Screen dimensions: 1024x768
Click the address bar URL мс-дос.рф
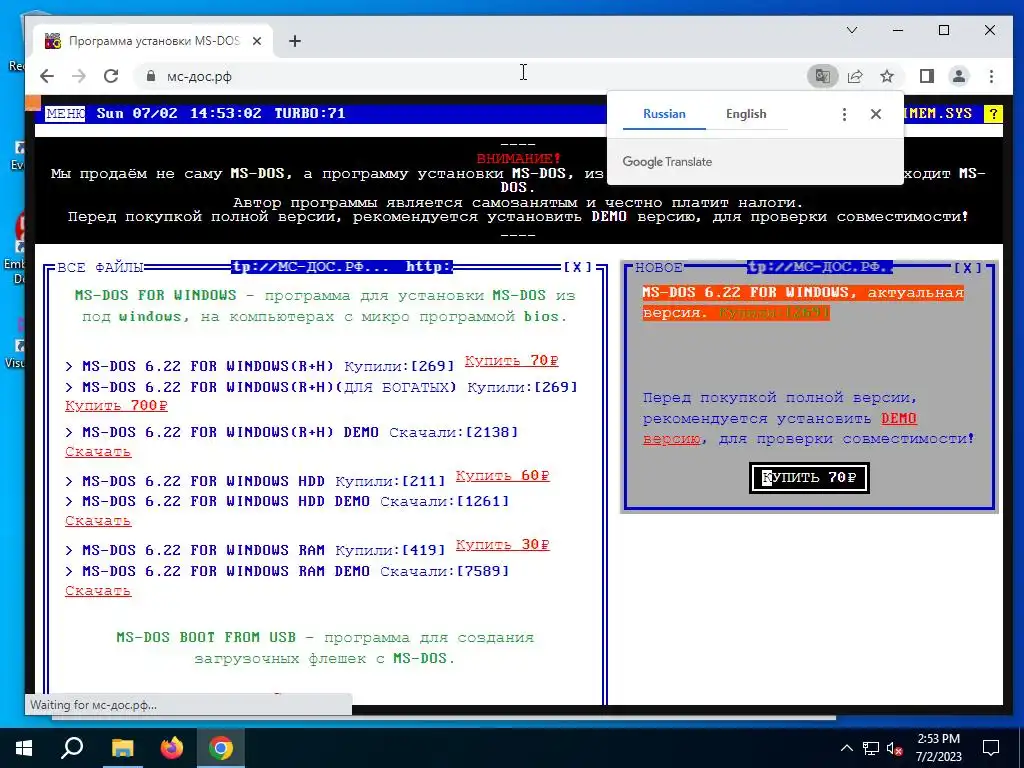pyautogui.click(x=199, y=76)
